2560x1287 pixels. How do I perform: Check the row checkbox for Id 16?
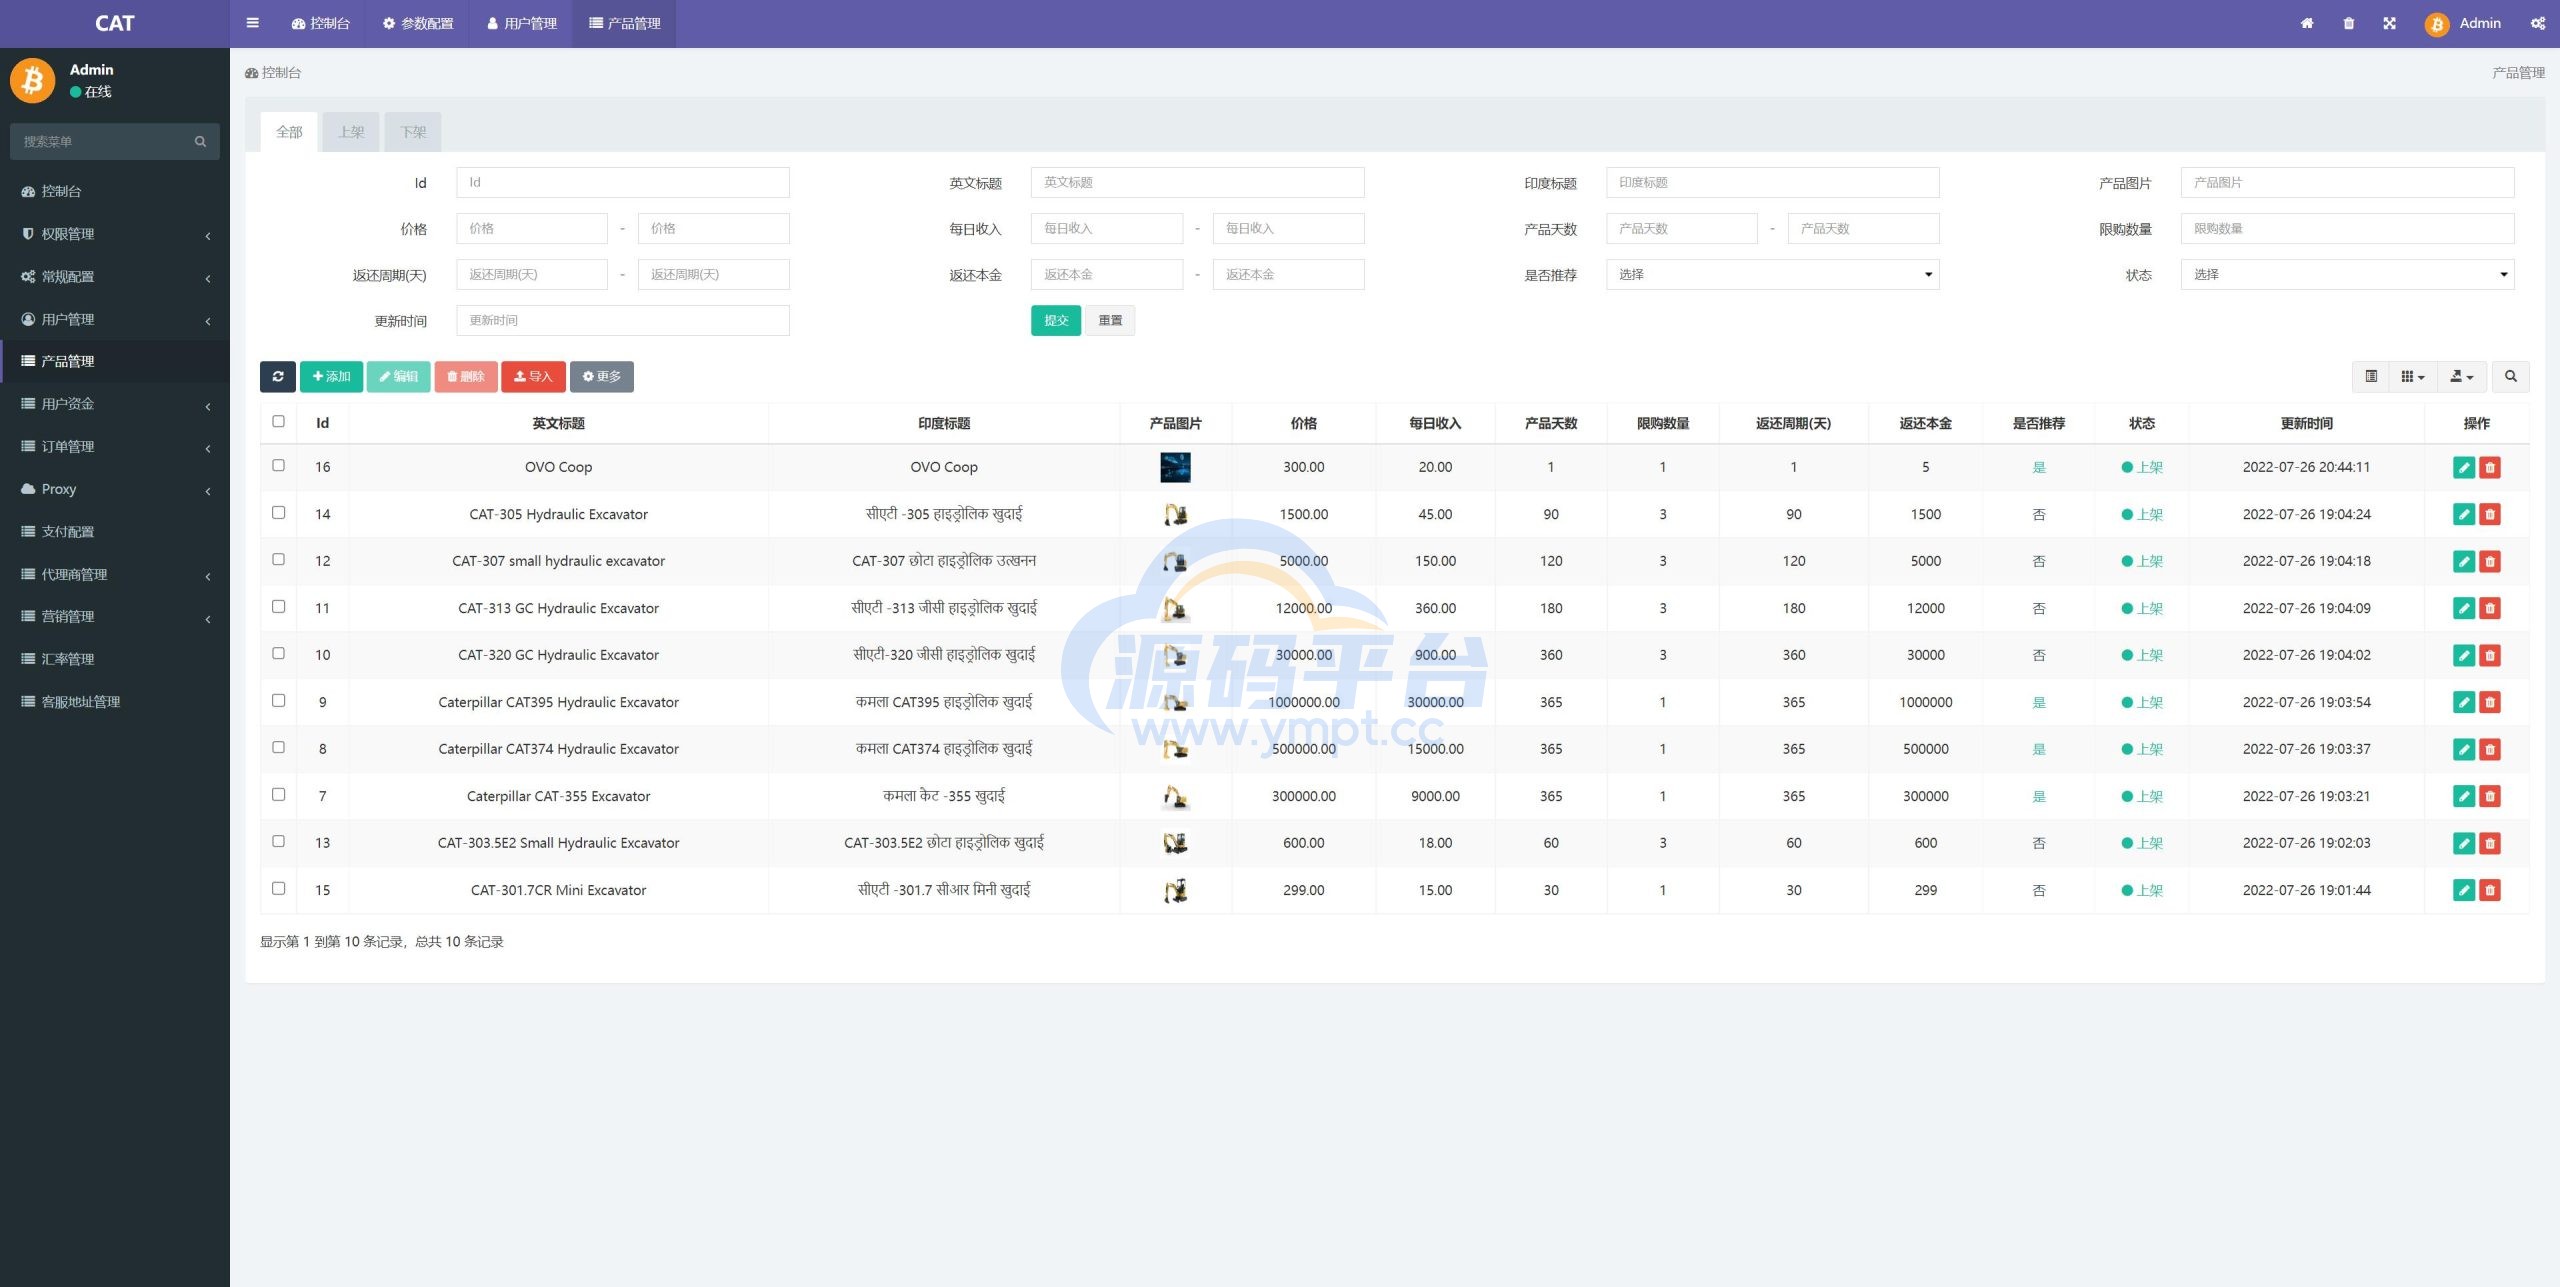pos(278,465)
